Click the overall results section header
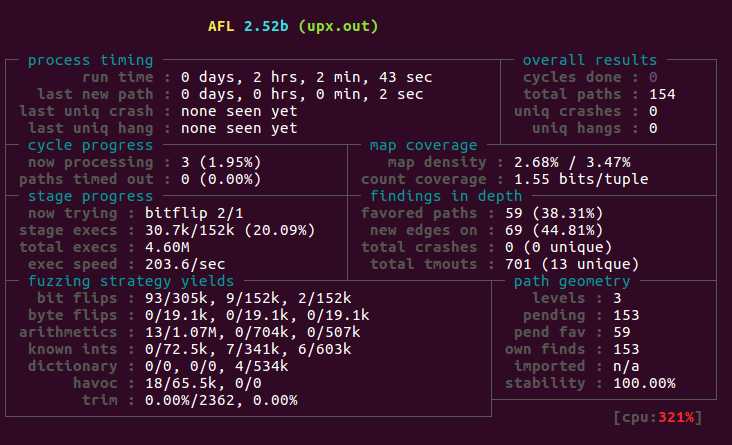Screen dimensions: 732x445 pos(590,60)
